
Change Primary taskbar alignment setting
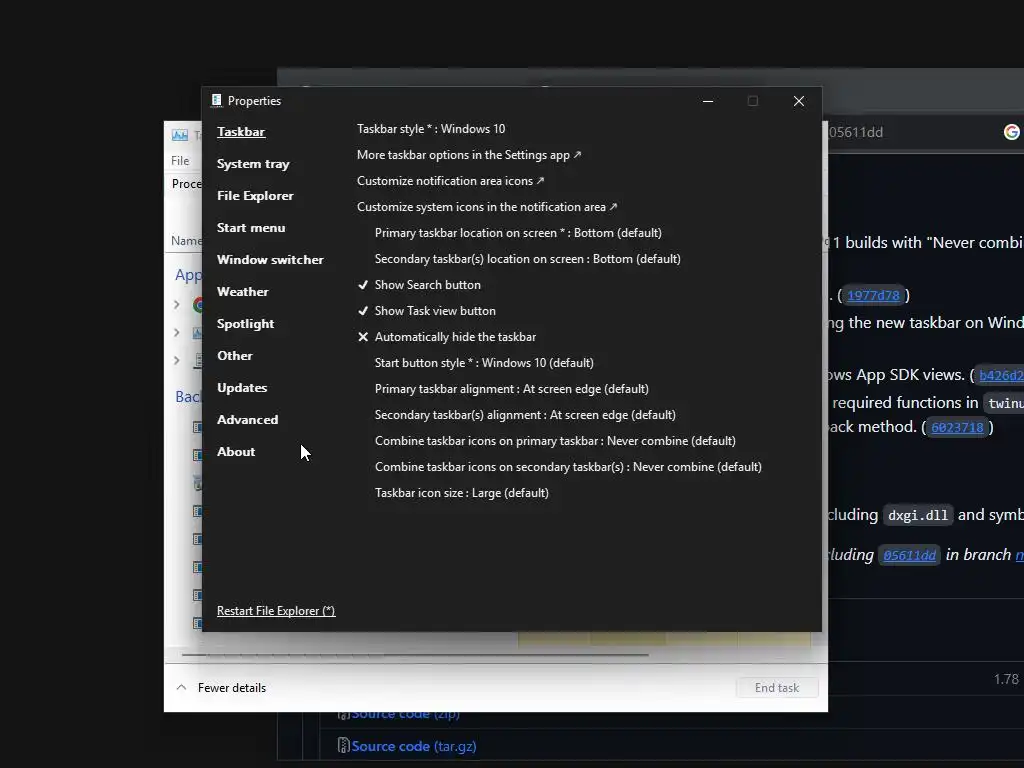[x=511, y=389]
